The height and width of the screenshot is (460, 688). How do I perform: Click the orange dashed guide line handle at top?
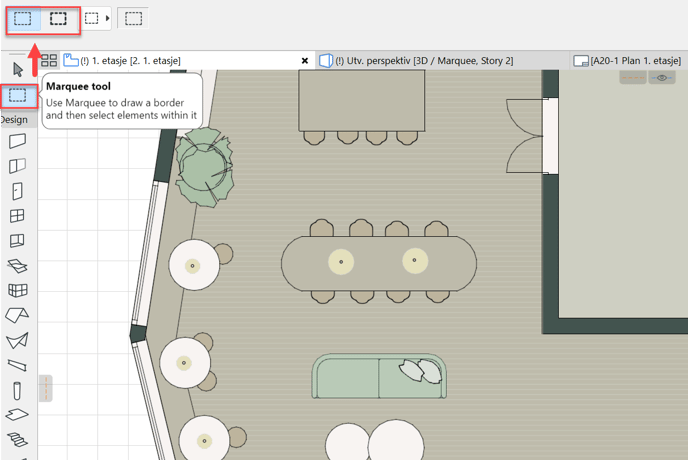(633, 78)
